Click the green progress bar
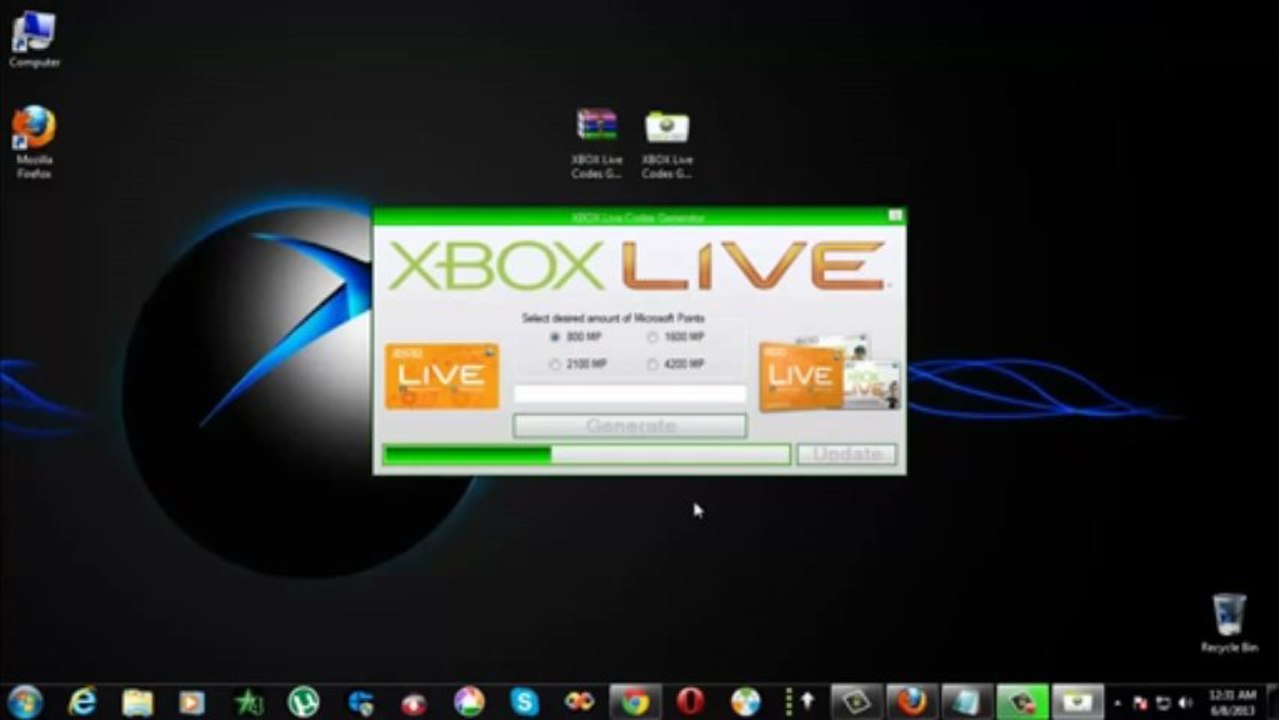1279x720 pixels. point(586,455)
